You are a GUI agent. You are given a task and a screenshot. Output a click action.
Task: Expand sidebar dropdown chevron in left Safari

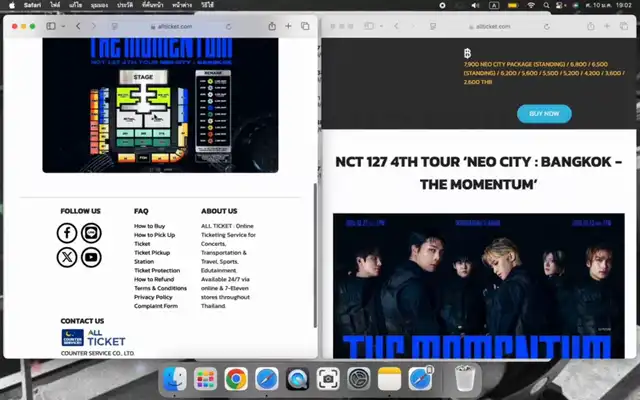pos(63,26)
